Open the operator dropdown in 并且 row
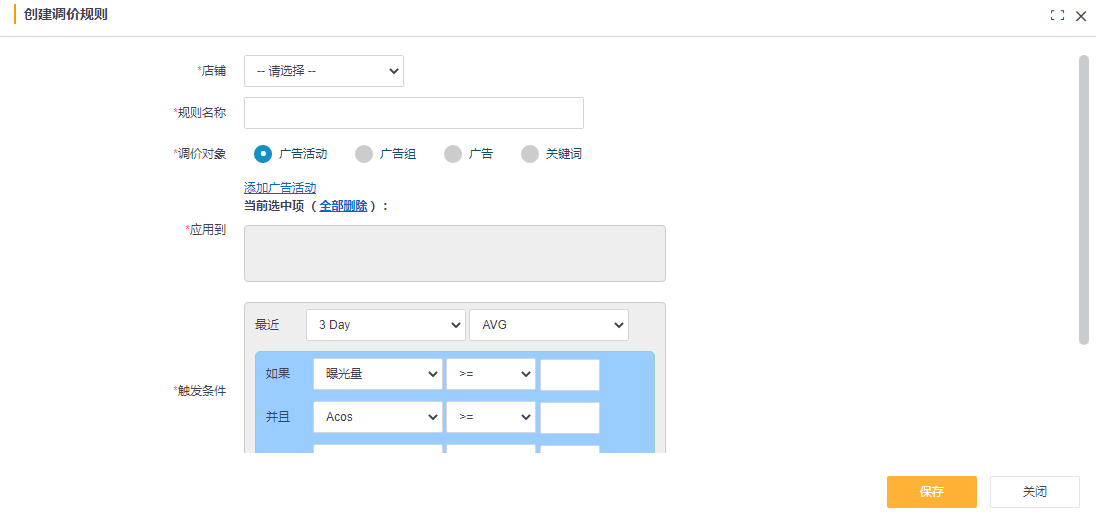Image resolution: width=1096 pixels, height=521 pixels. [490, 417]
